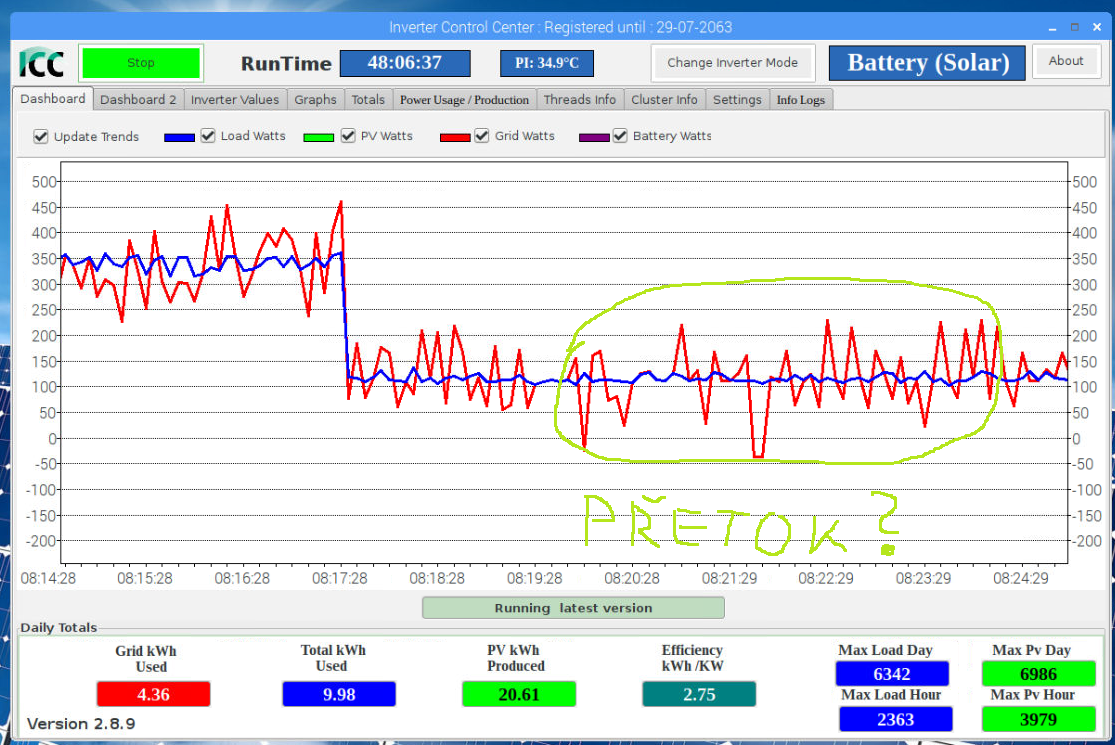Toggle the Update Trends checkbox
The width and height of the screenshot is (1115, 745).
click(41, 137)
